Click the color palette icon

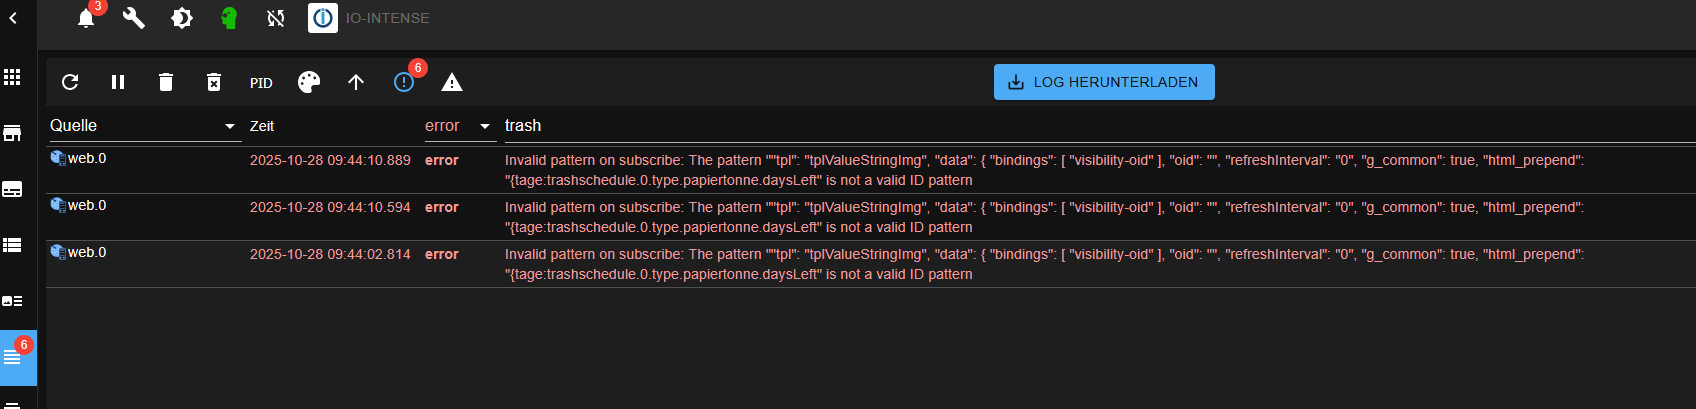click(309, 82)
